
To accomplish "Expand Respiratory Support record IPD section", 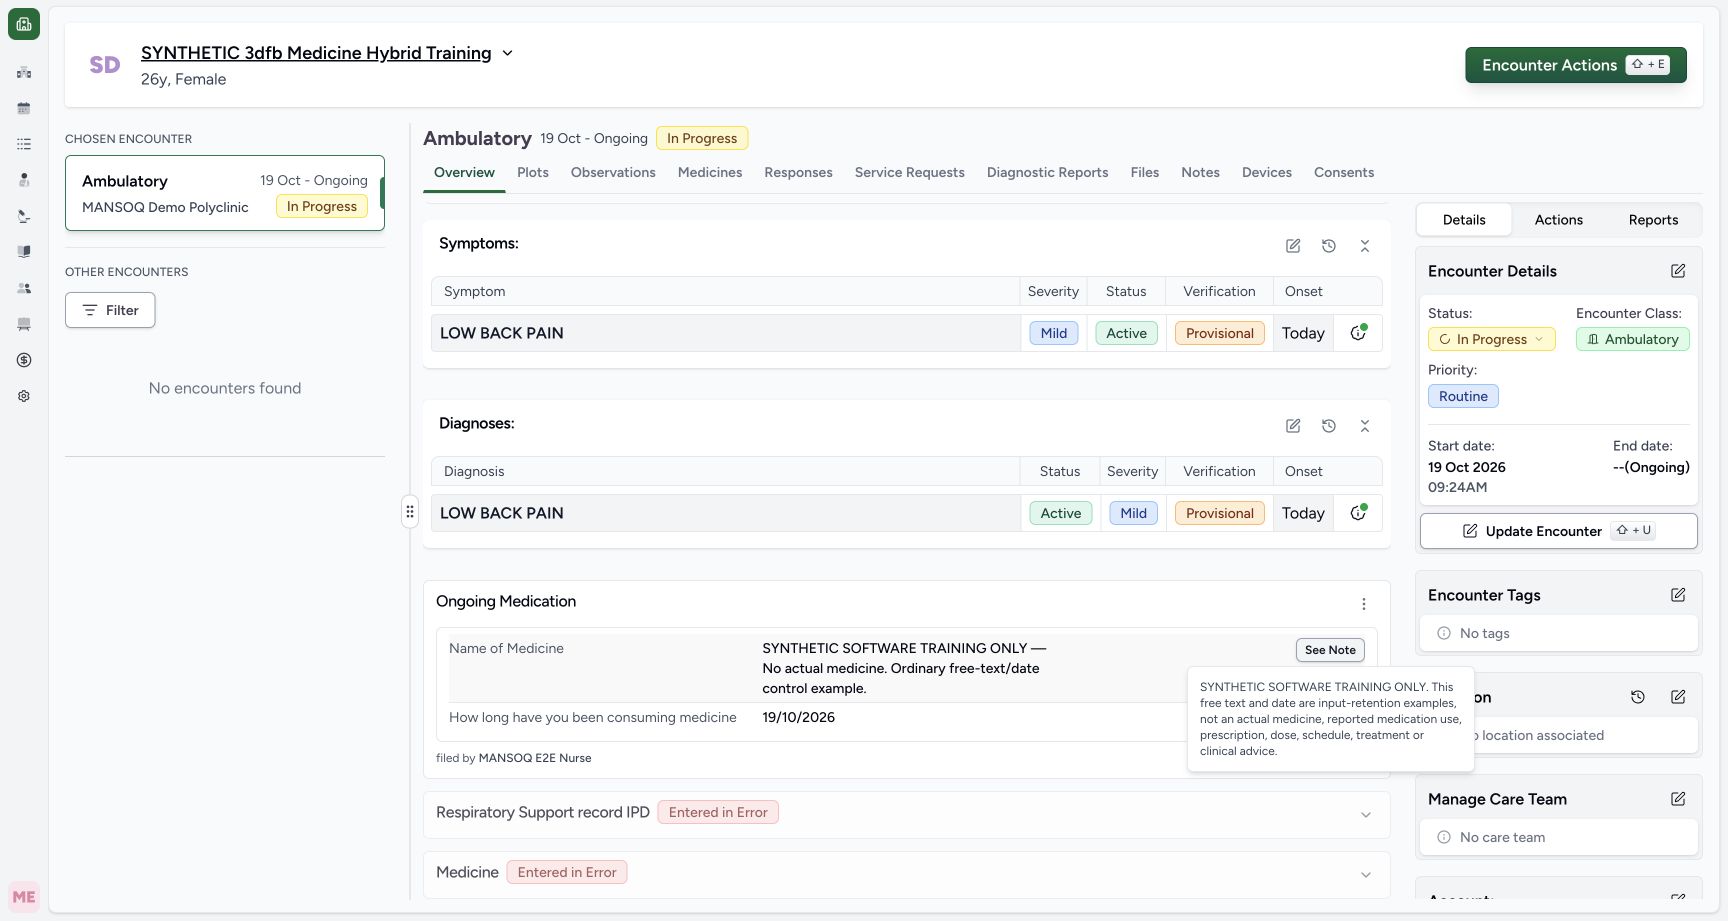I will 1366,815.
